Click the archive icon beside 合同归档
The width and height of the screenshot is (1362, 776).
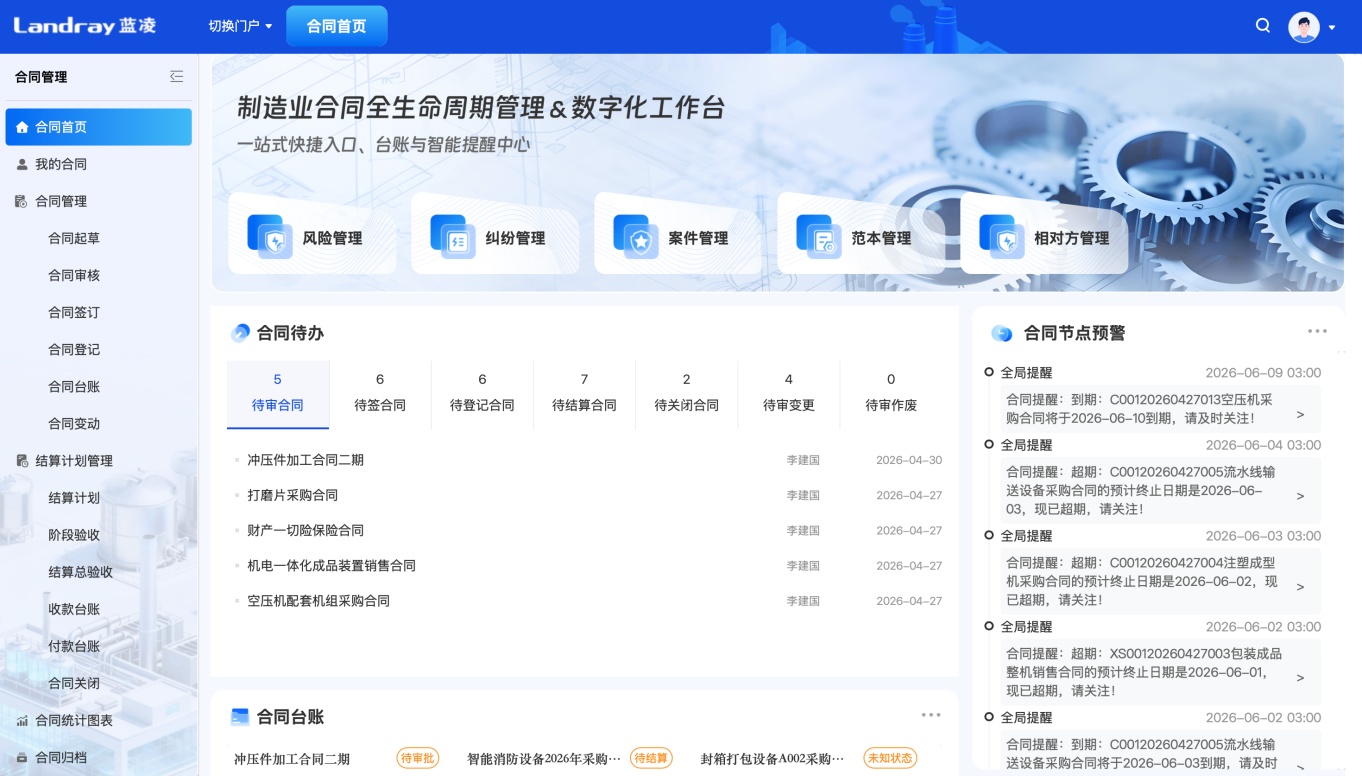(22, 757)
